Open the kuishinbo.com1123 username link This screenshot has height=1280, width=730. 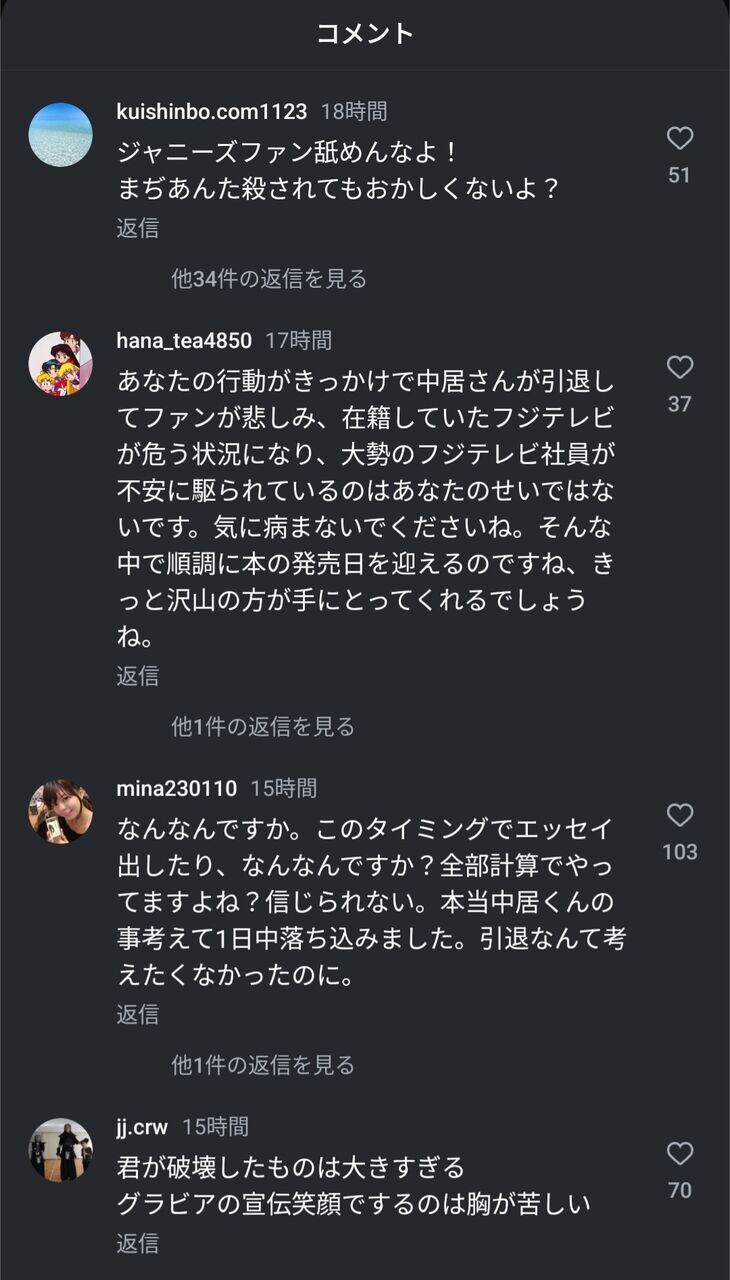click(211, 112)
